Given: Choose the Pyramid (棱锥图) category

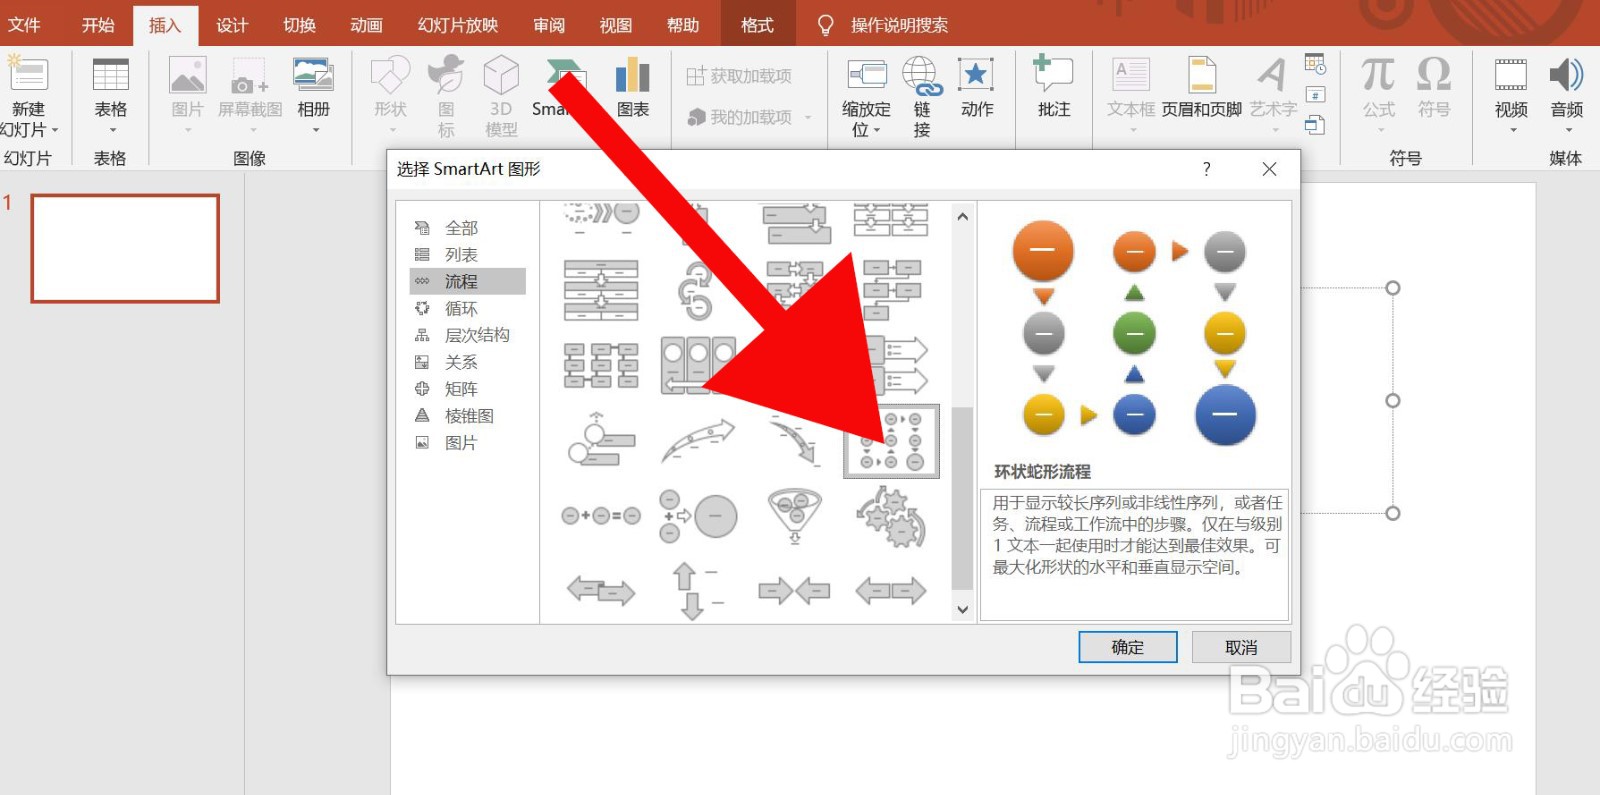Looking at the screenshot, I should tap(469, 416).
